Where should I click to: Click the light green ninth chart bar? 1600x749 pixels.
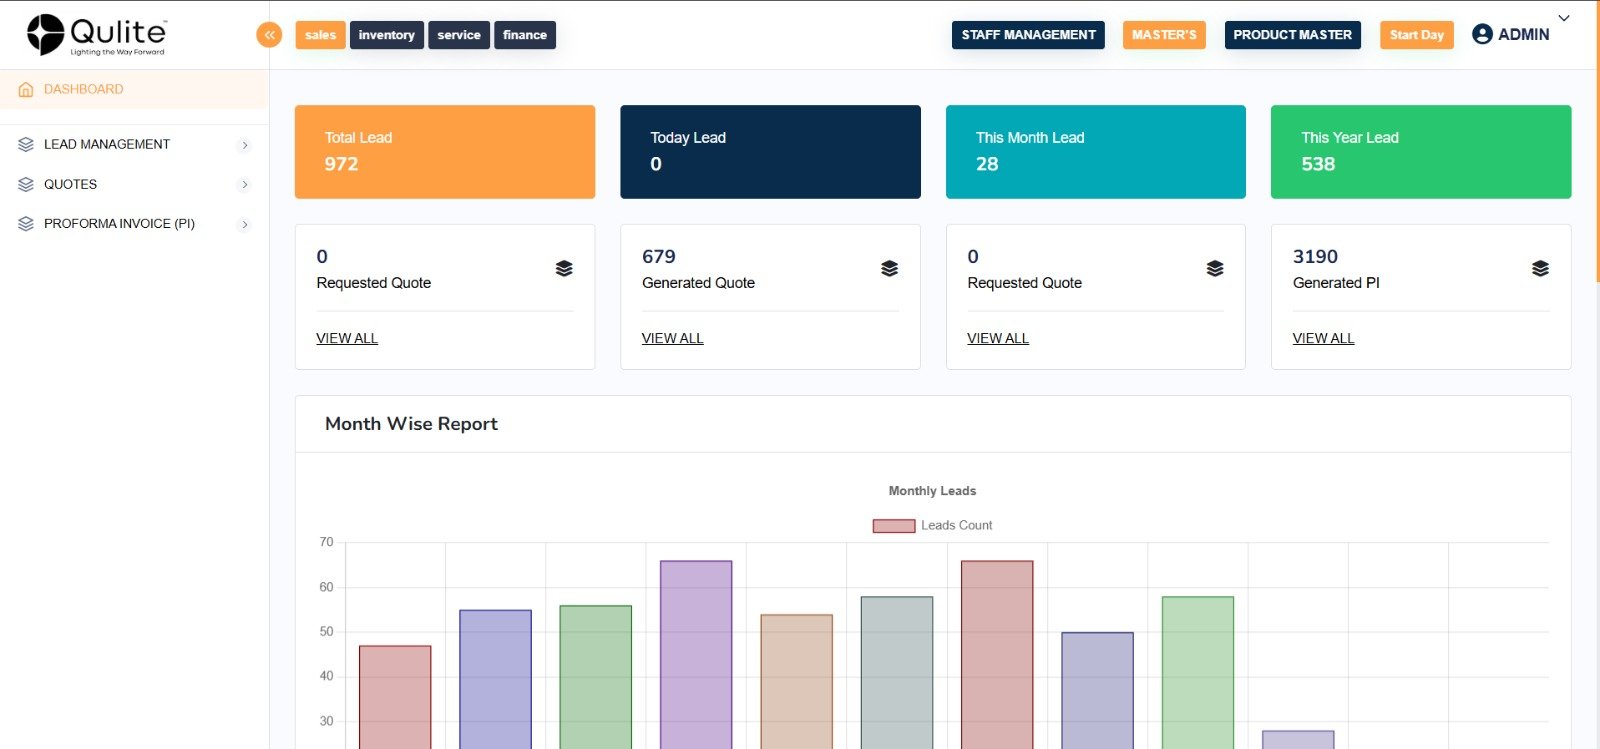point(1198,673)
